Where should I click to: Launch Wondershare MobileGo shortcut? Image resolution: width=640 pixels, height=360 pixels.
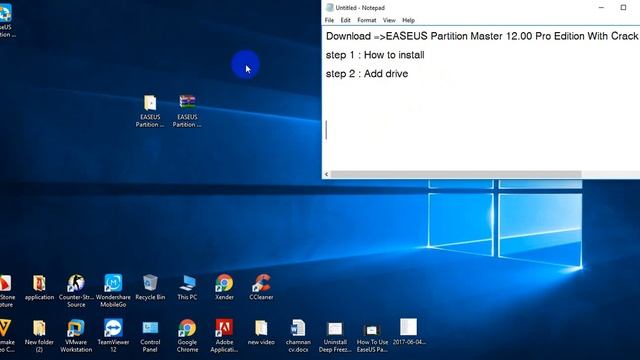113,283
